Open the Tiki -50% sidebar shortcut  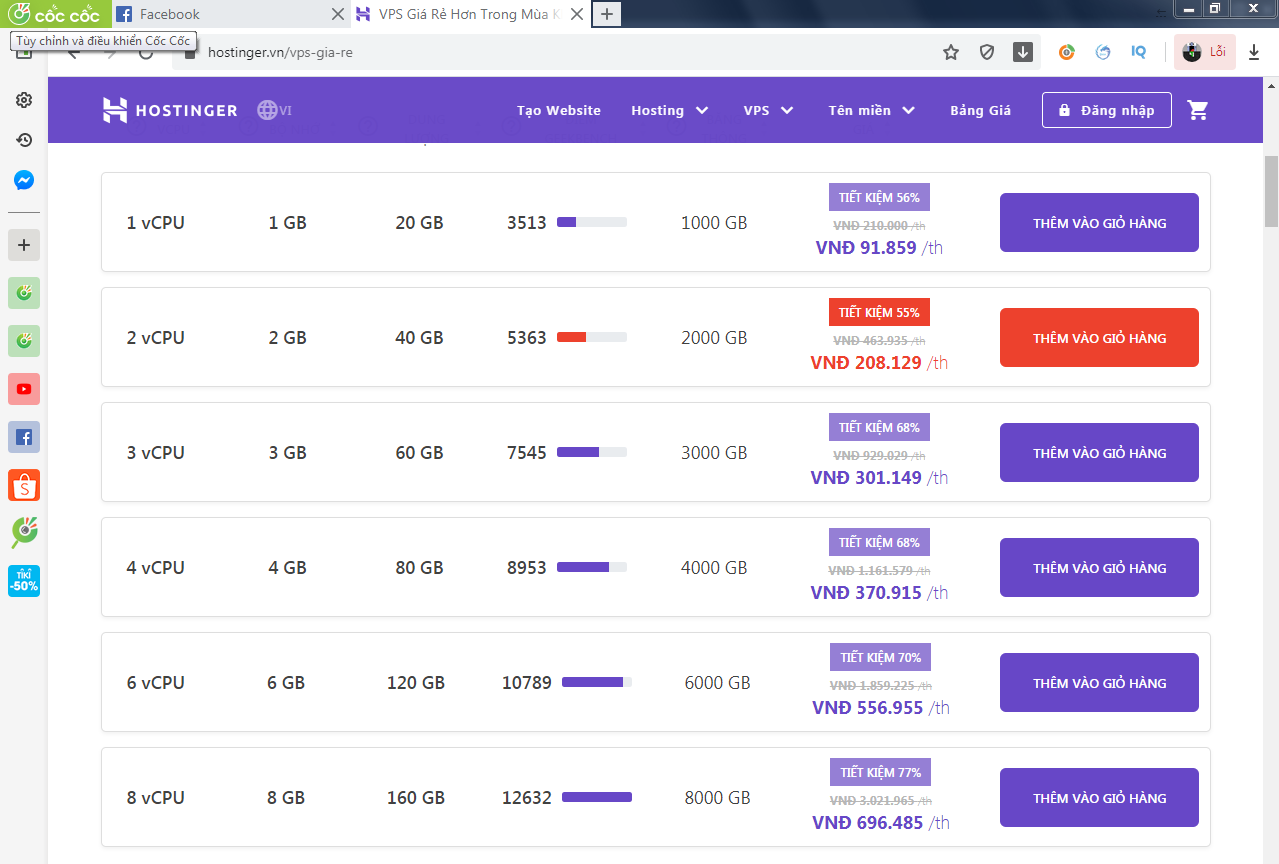24,581
